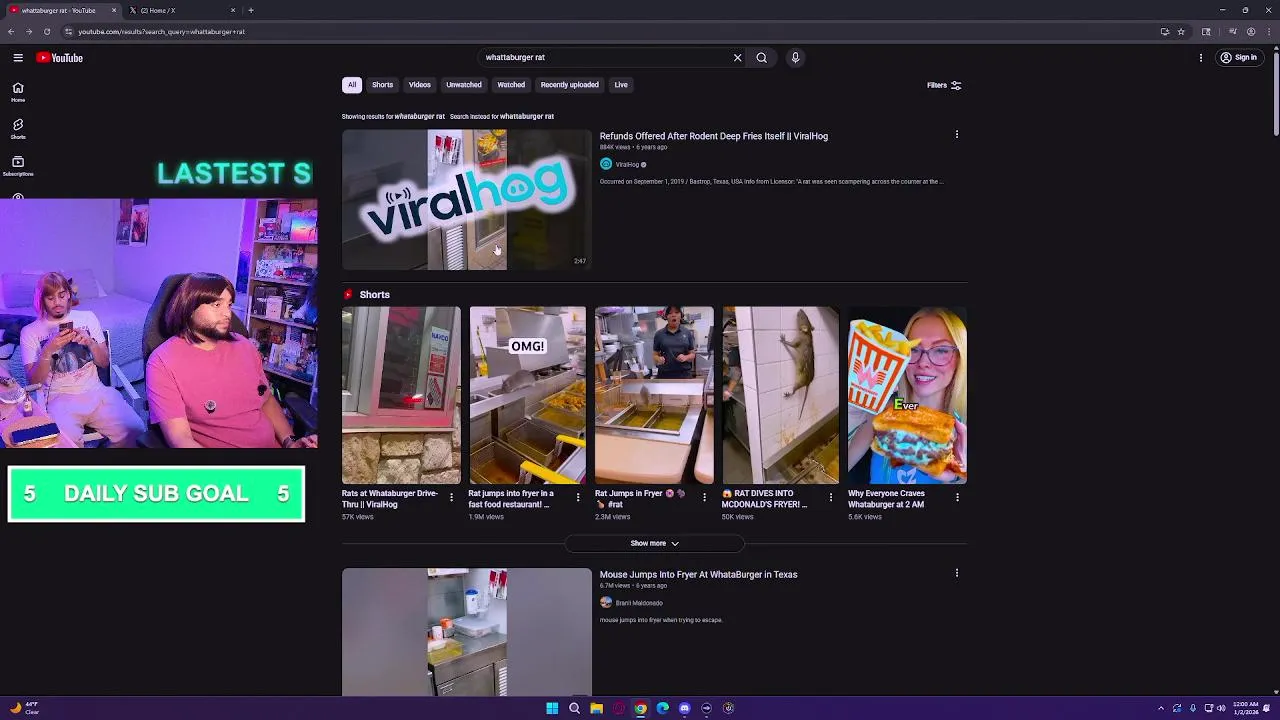Start voice search with microphone icon

pos(795,57)
